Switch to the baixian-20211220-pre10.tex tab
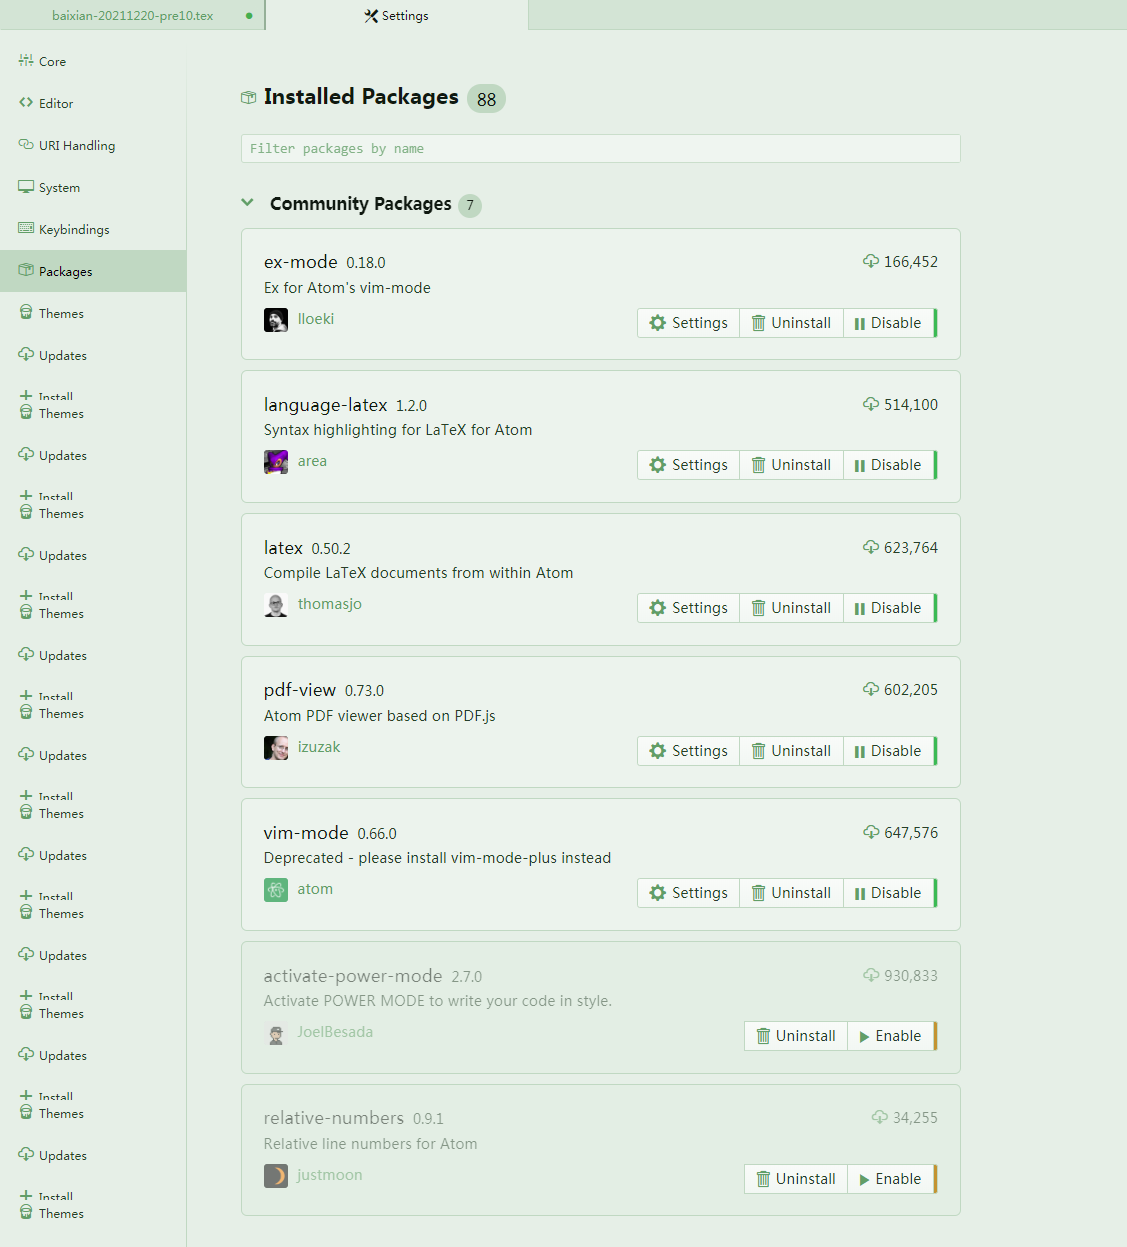Viewport: 1127px width, 1247px height. (x=132, y=15)
